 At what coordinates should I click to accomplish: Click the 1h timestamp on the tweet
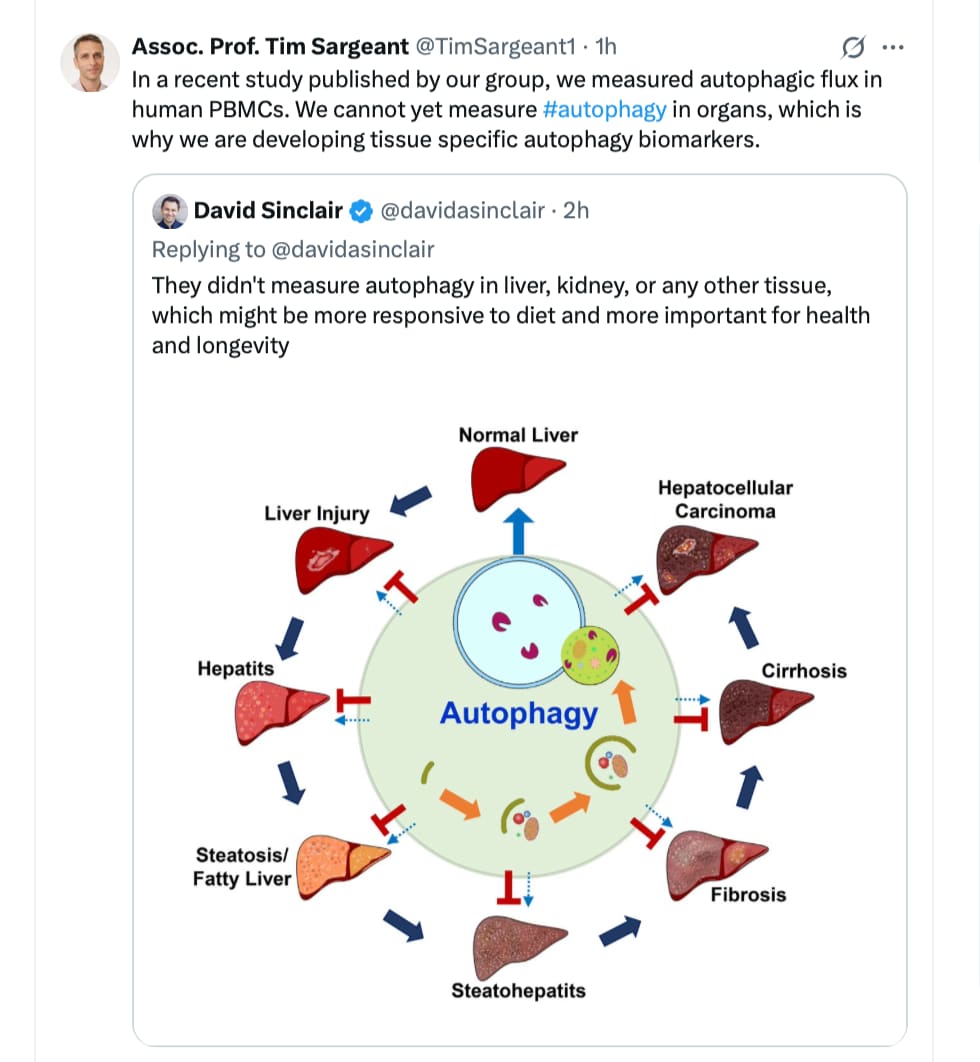tap(605, 46)
